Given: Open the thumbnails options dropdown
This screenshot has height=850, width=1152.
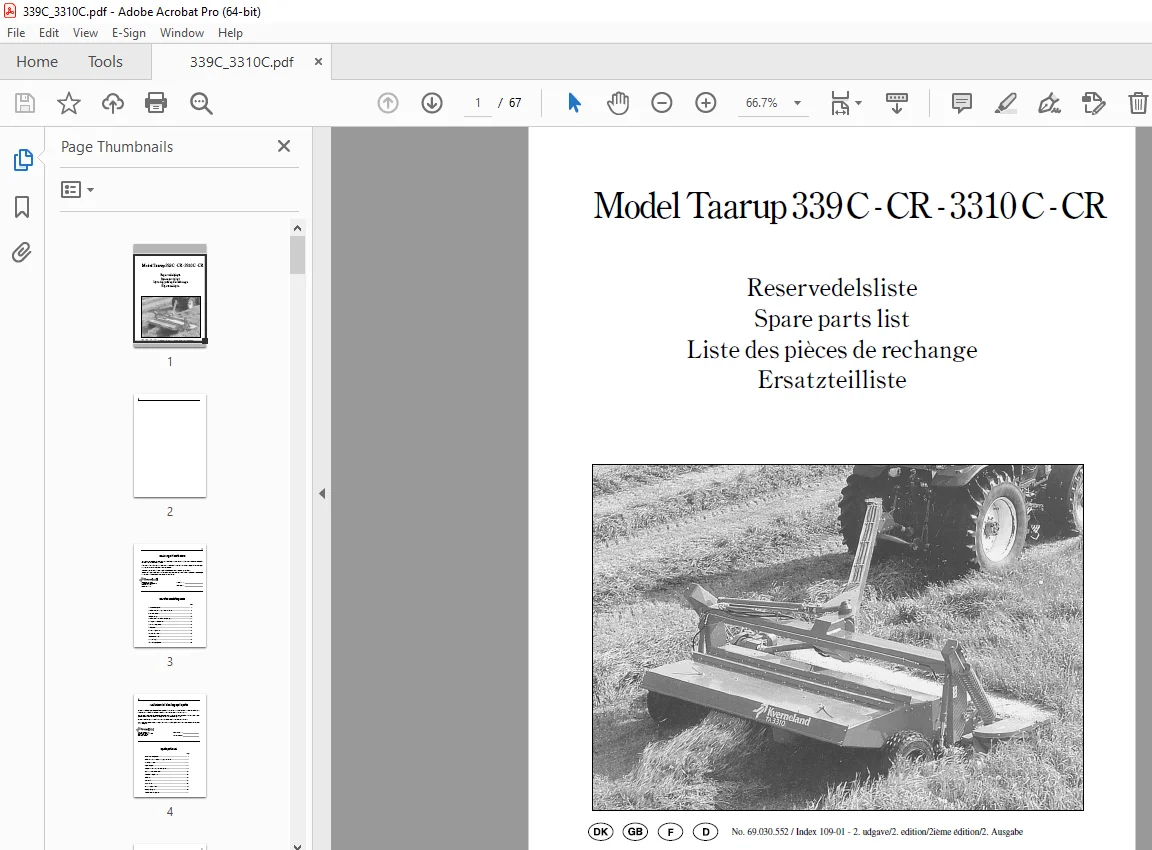Looking at the screenshot, I should tap(77, 190).
